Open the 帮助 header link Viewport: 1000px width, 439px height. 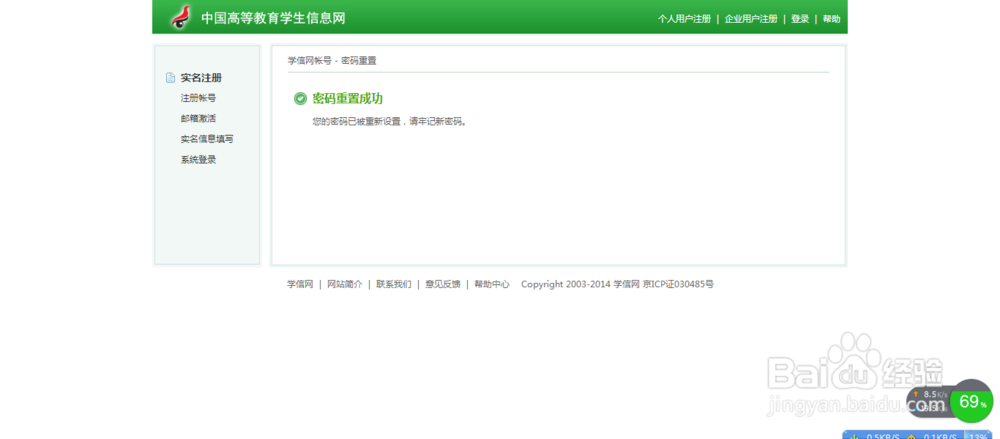coord(831,19)
